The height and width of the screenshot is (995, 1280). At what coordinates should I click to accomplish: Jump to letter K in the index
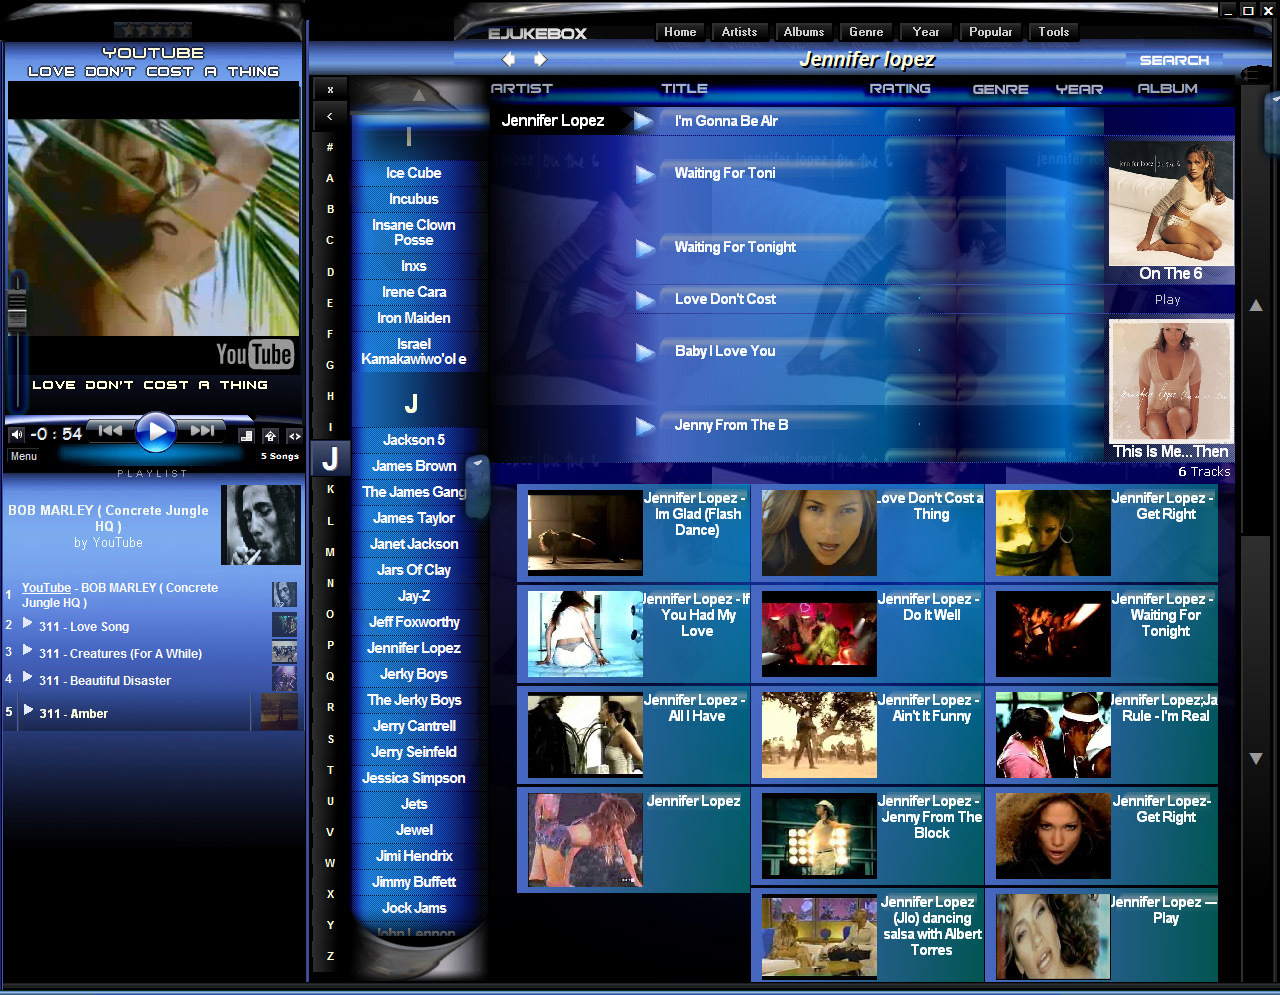pos(330,489)
